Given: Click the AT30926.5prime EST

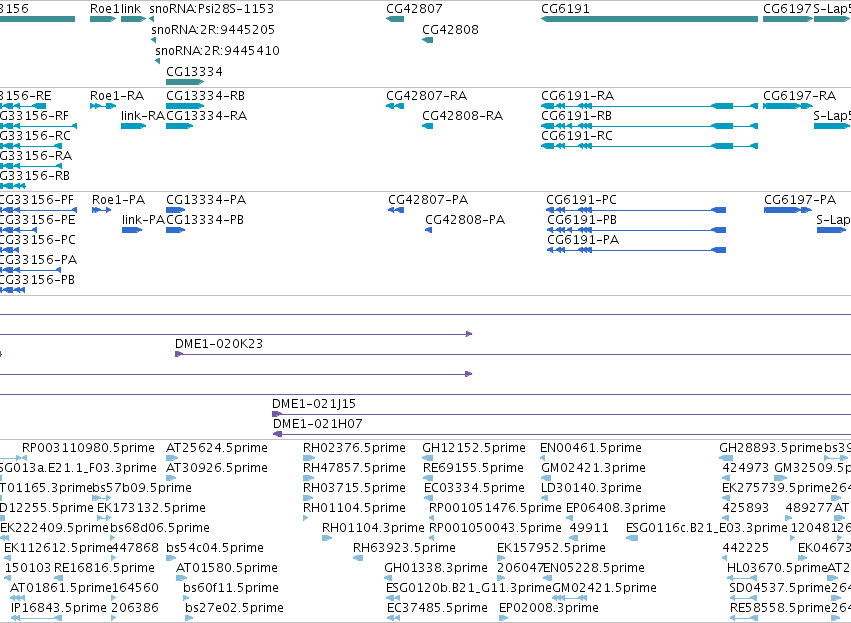Looking at the screenshot, I should tap(171, 478).
